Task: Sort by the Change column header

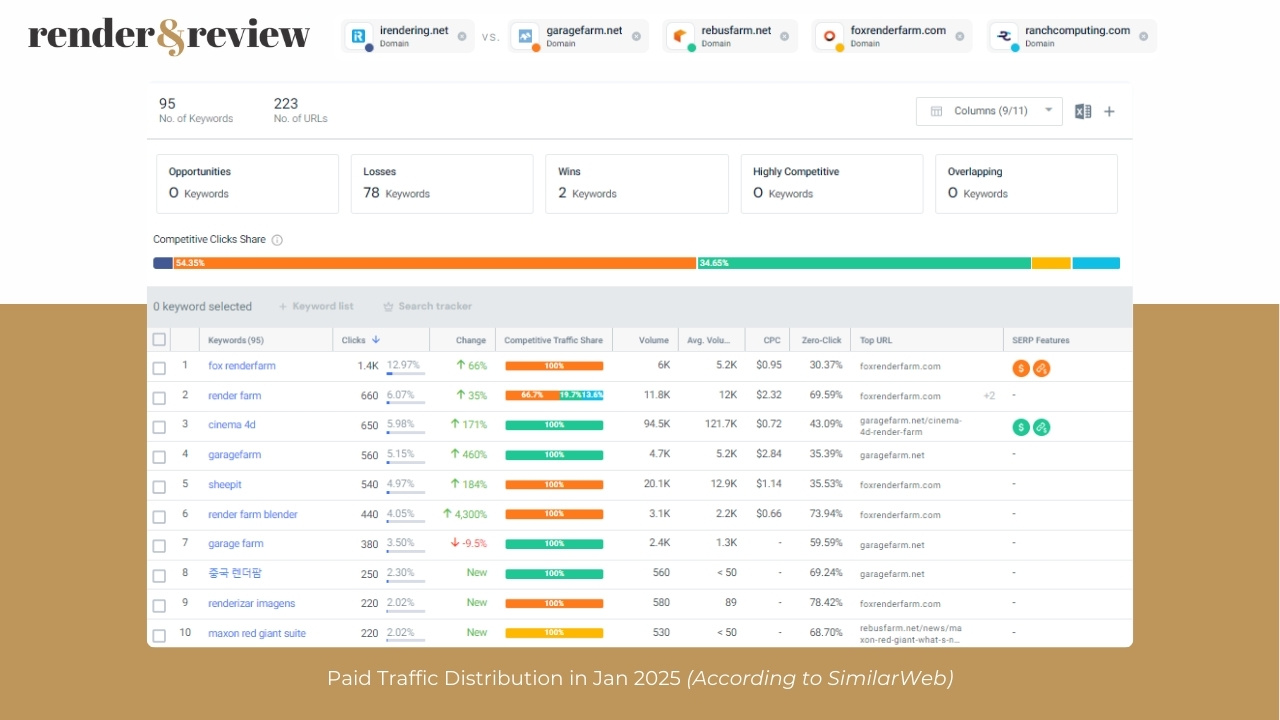Action: click(470, 340)
